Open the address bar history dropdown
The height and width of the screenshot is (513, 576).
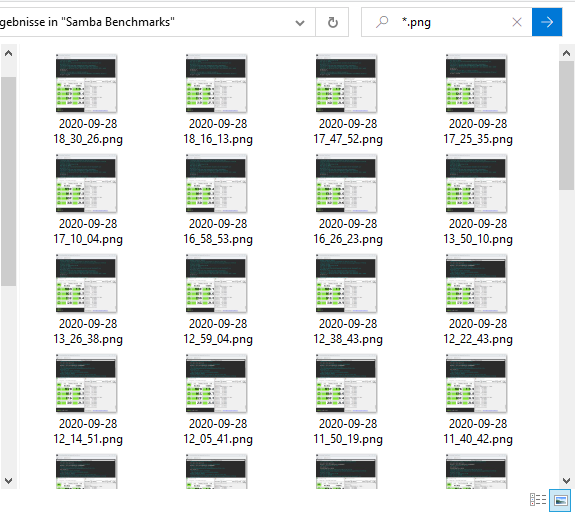[300, 23]
